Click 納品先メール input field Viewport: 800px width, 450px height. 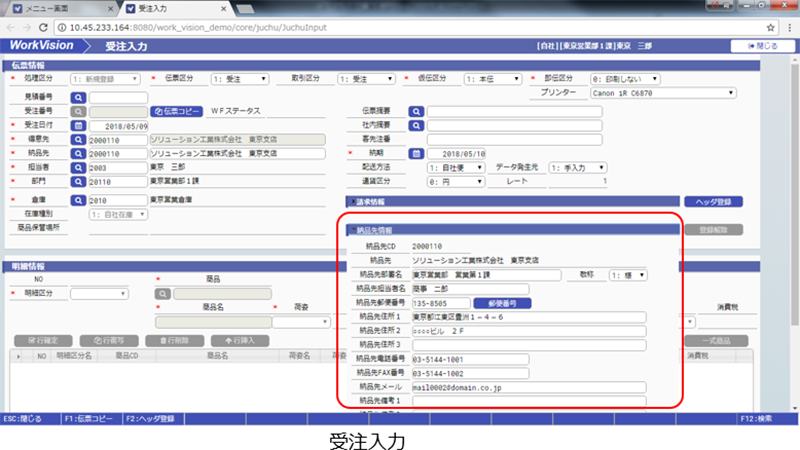pos(529,388)
